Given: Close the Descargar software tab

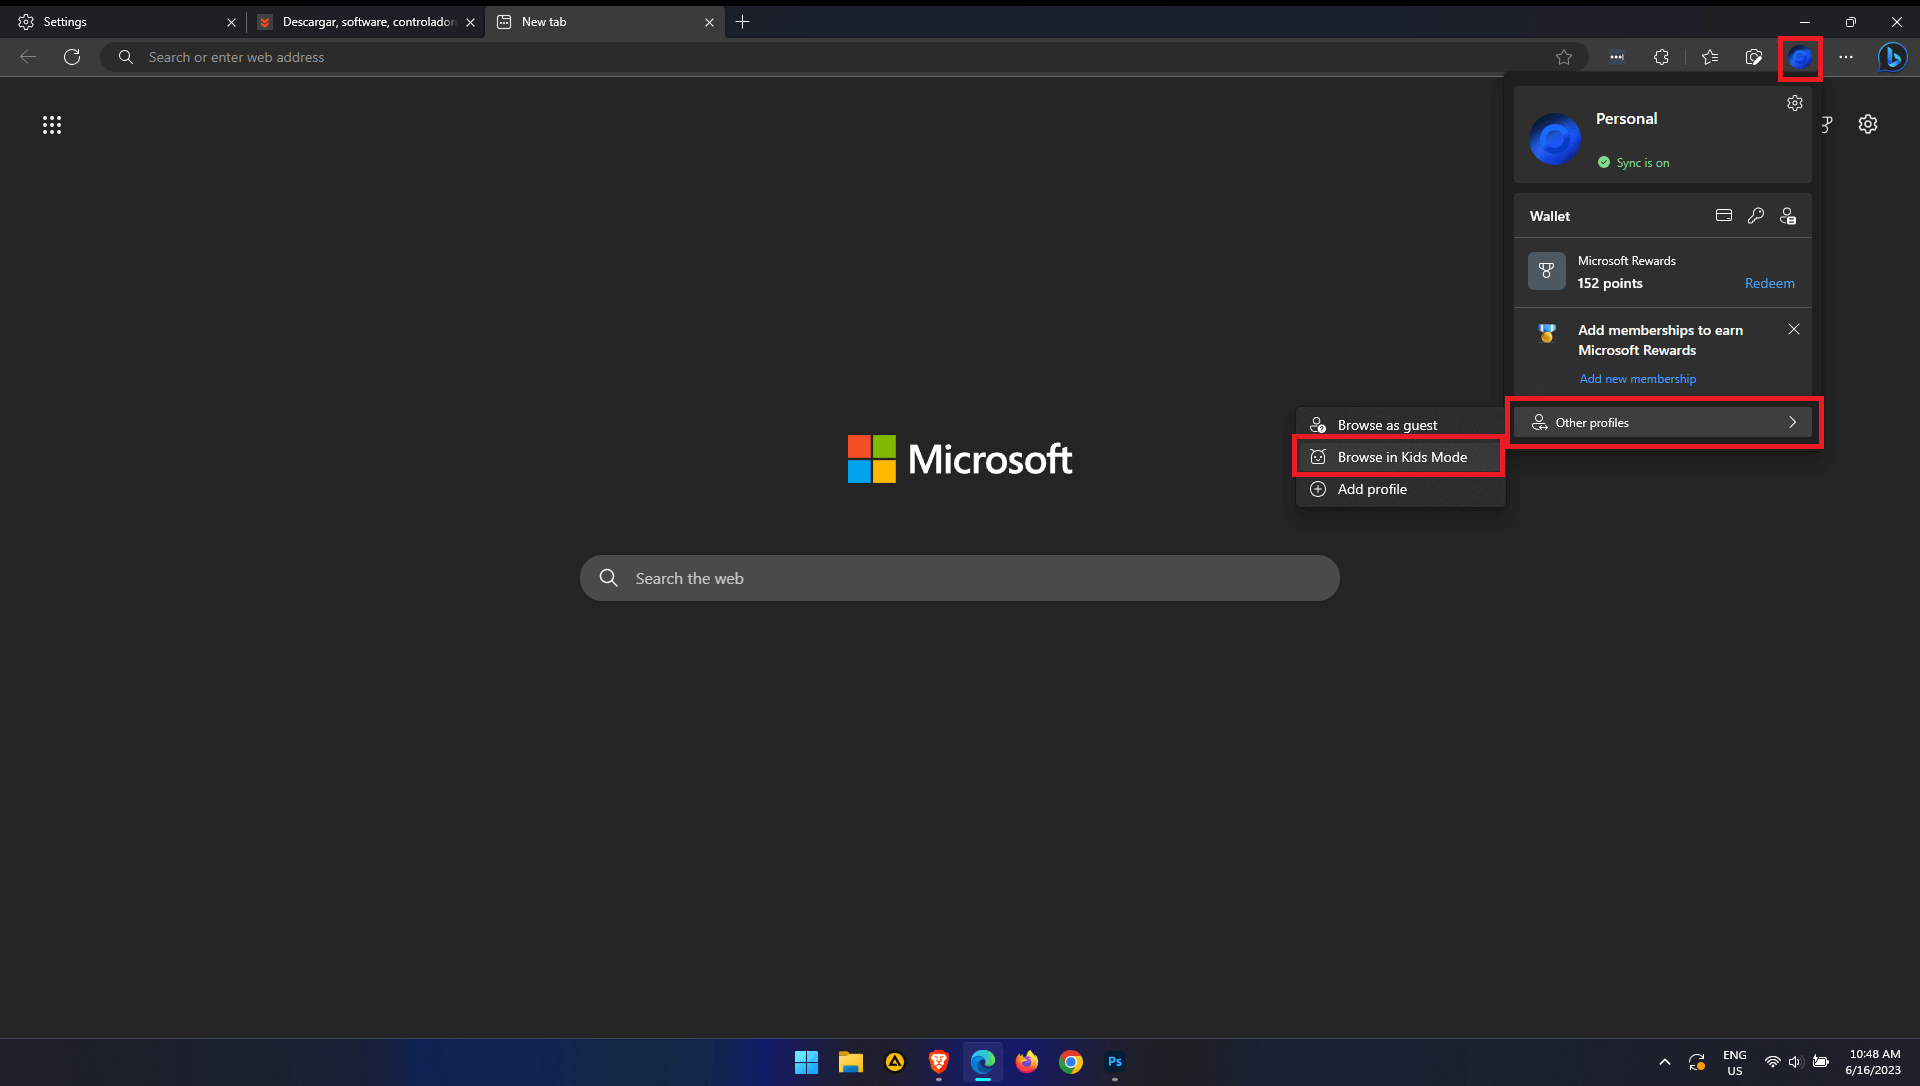Looking at the screenshot, I should [470, 22].
